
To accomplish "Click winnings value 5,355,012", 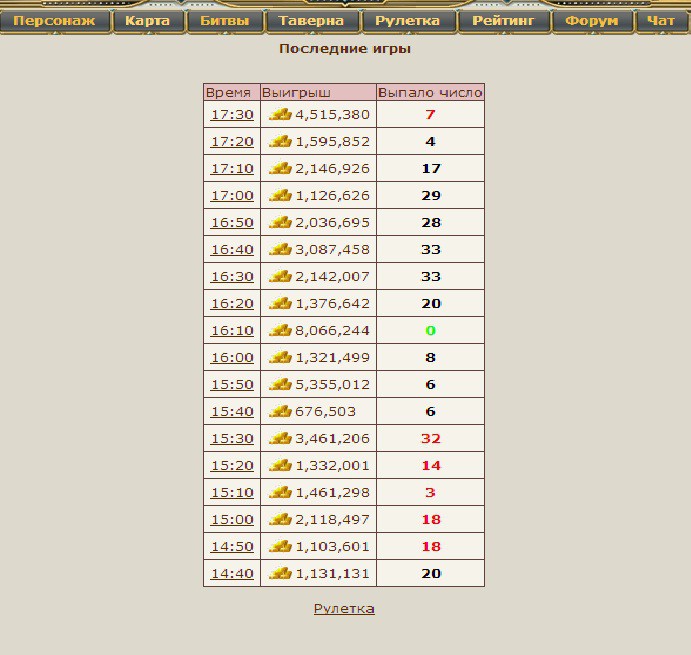I will (332, 384).
